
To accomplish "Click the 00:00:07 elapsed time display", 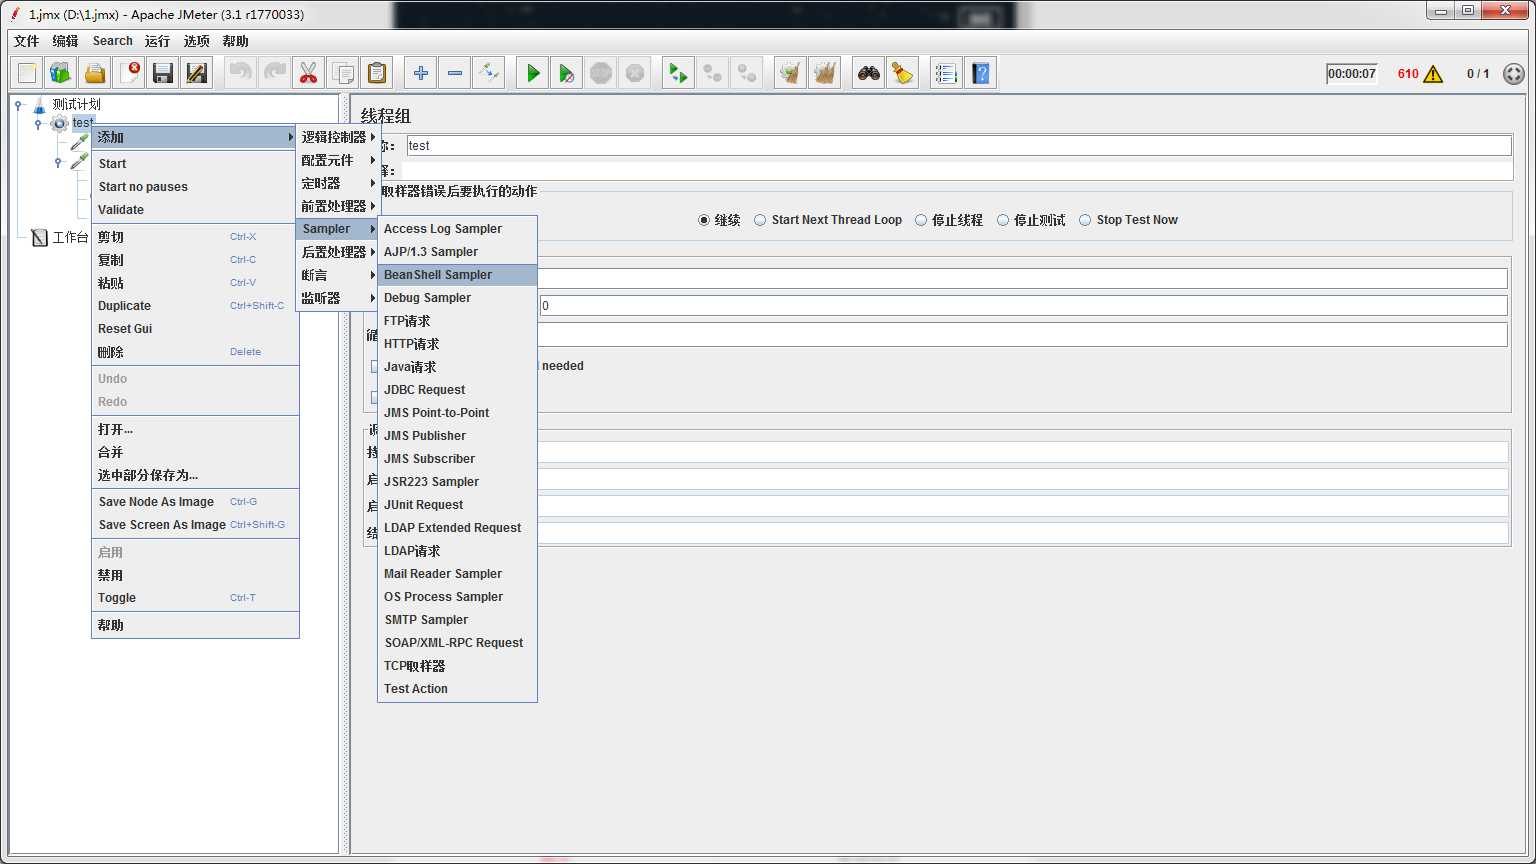I will tap(1351, 74).
